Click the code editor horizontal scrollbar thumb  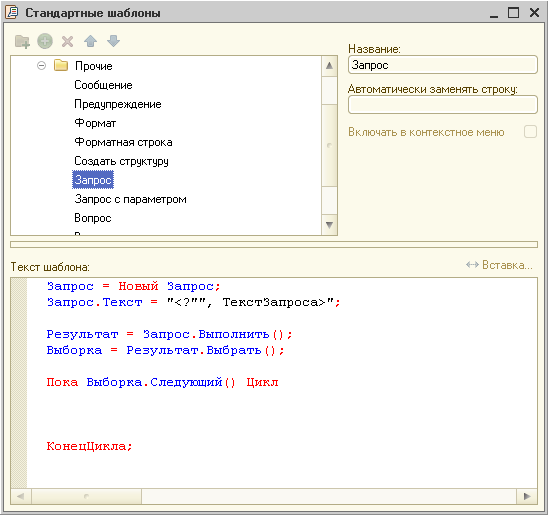(86, 496)
